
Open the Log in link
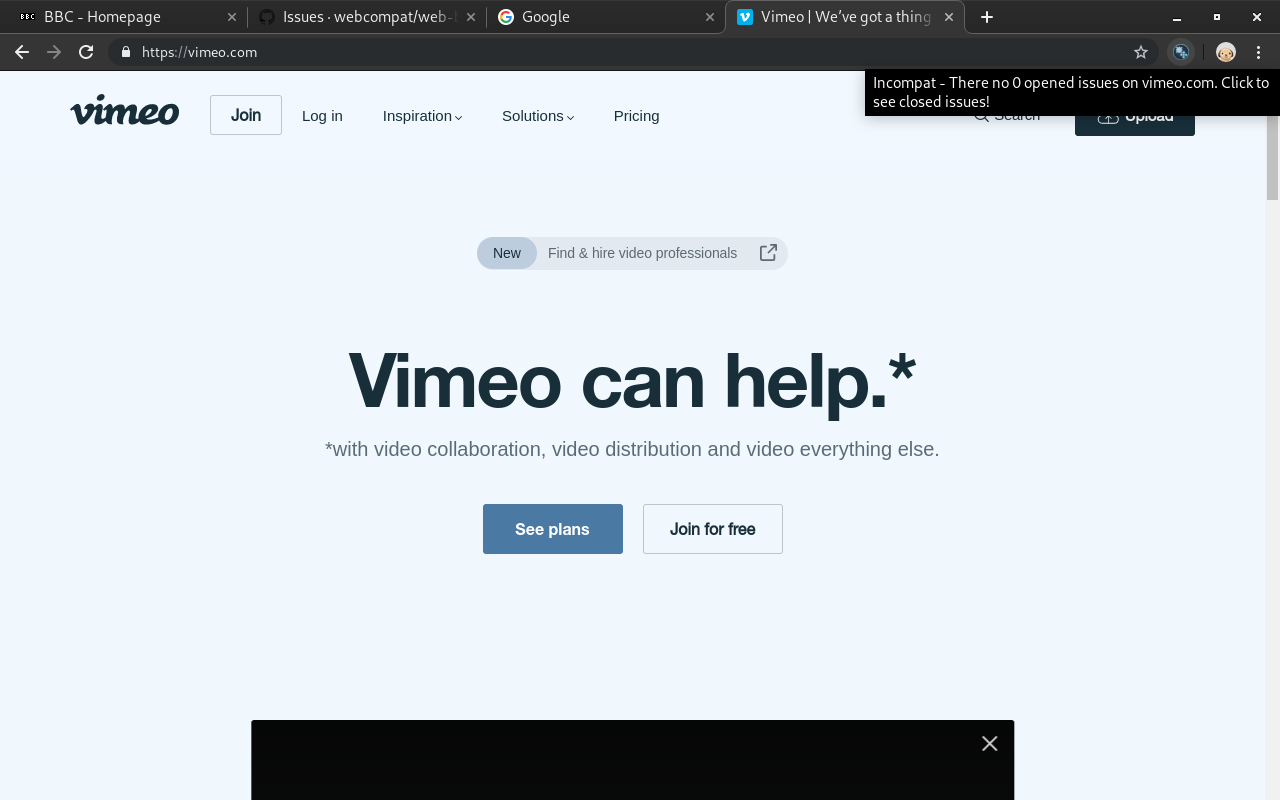pyautogui.click(x=322, y=116)
